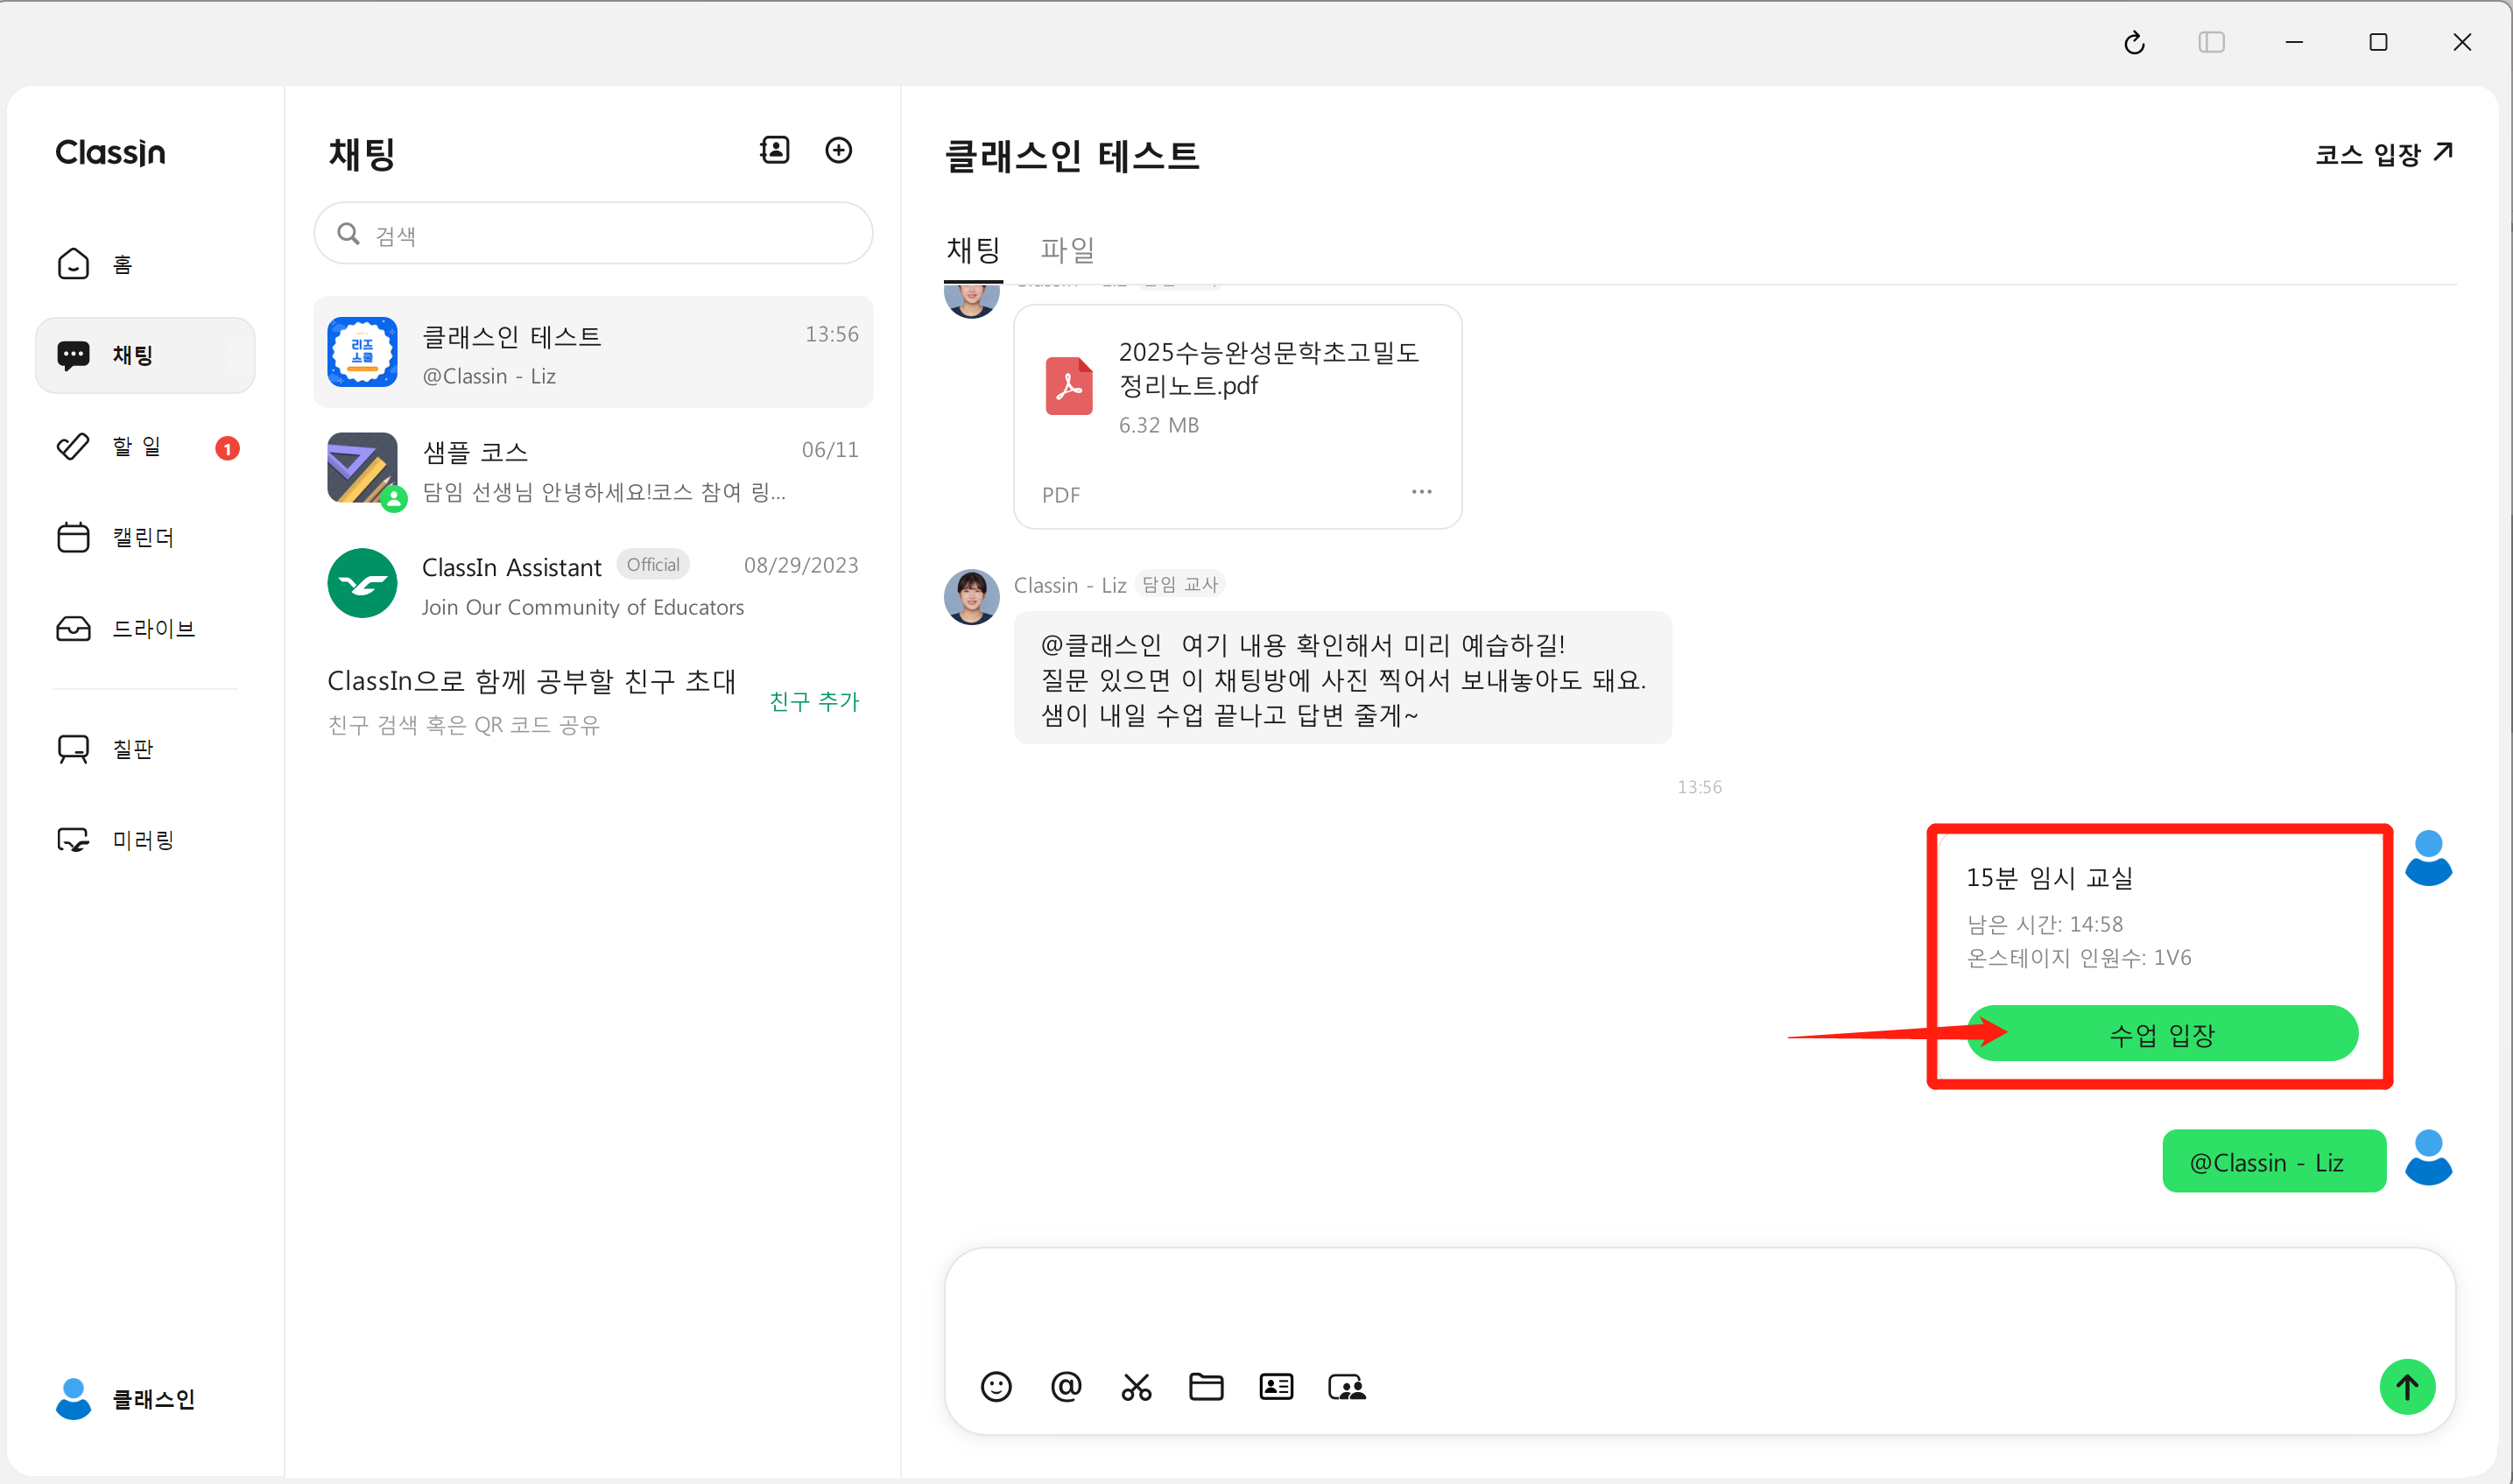The width and height of the screenshot is (2513, 1484).
Task: Click the blue user avatar beside the @Classin - Liz bubble
Action: click(x=2428, y=1158)
